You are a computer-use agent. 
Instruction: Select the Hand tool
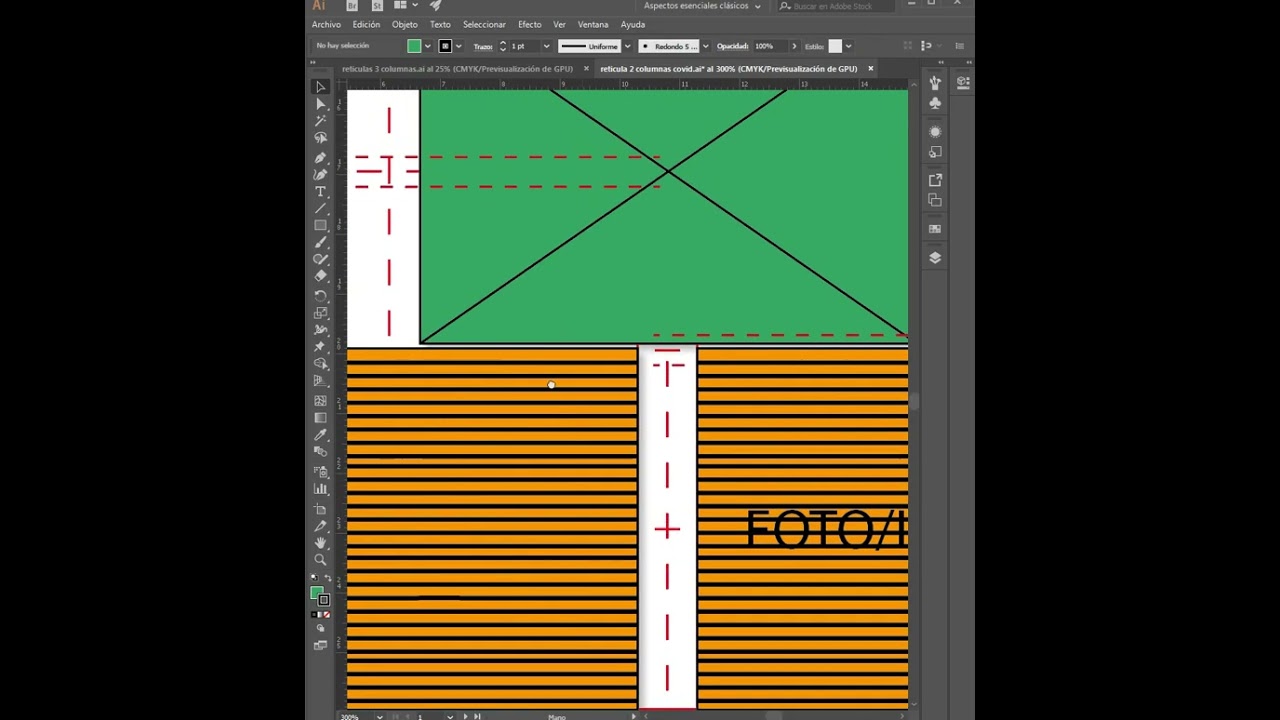click(320, 542)
